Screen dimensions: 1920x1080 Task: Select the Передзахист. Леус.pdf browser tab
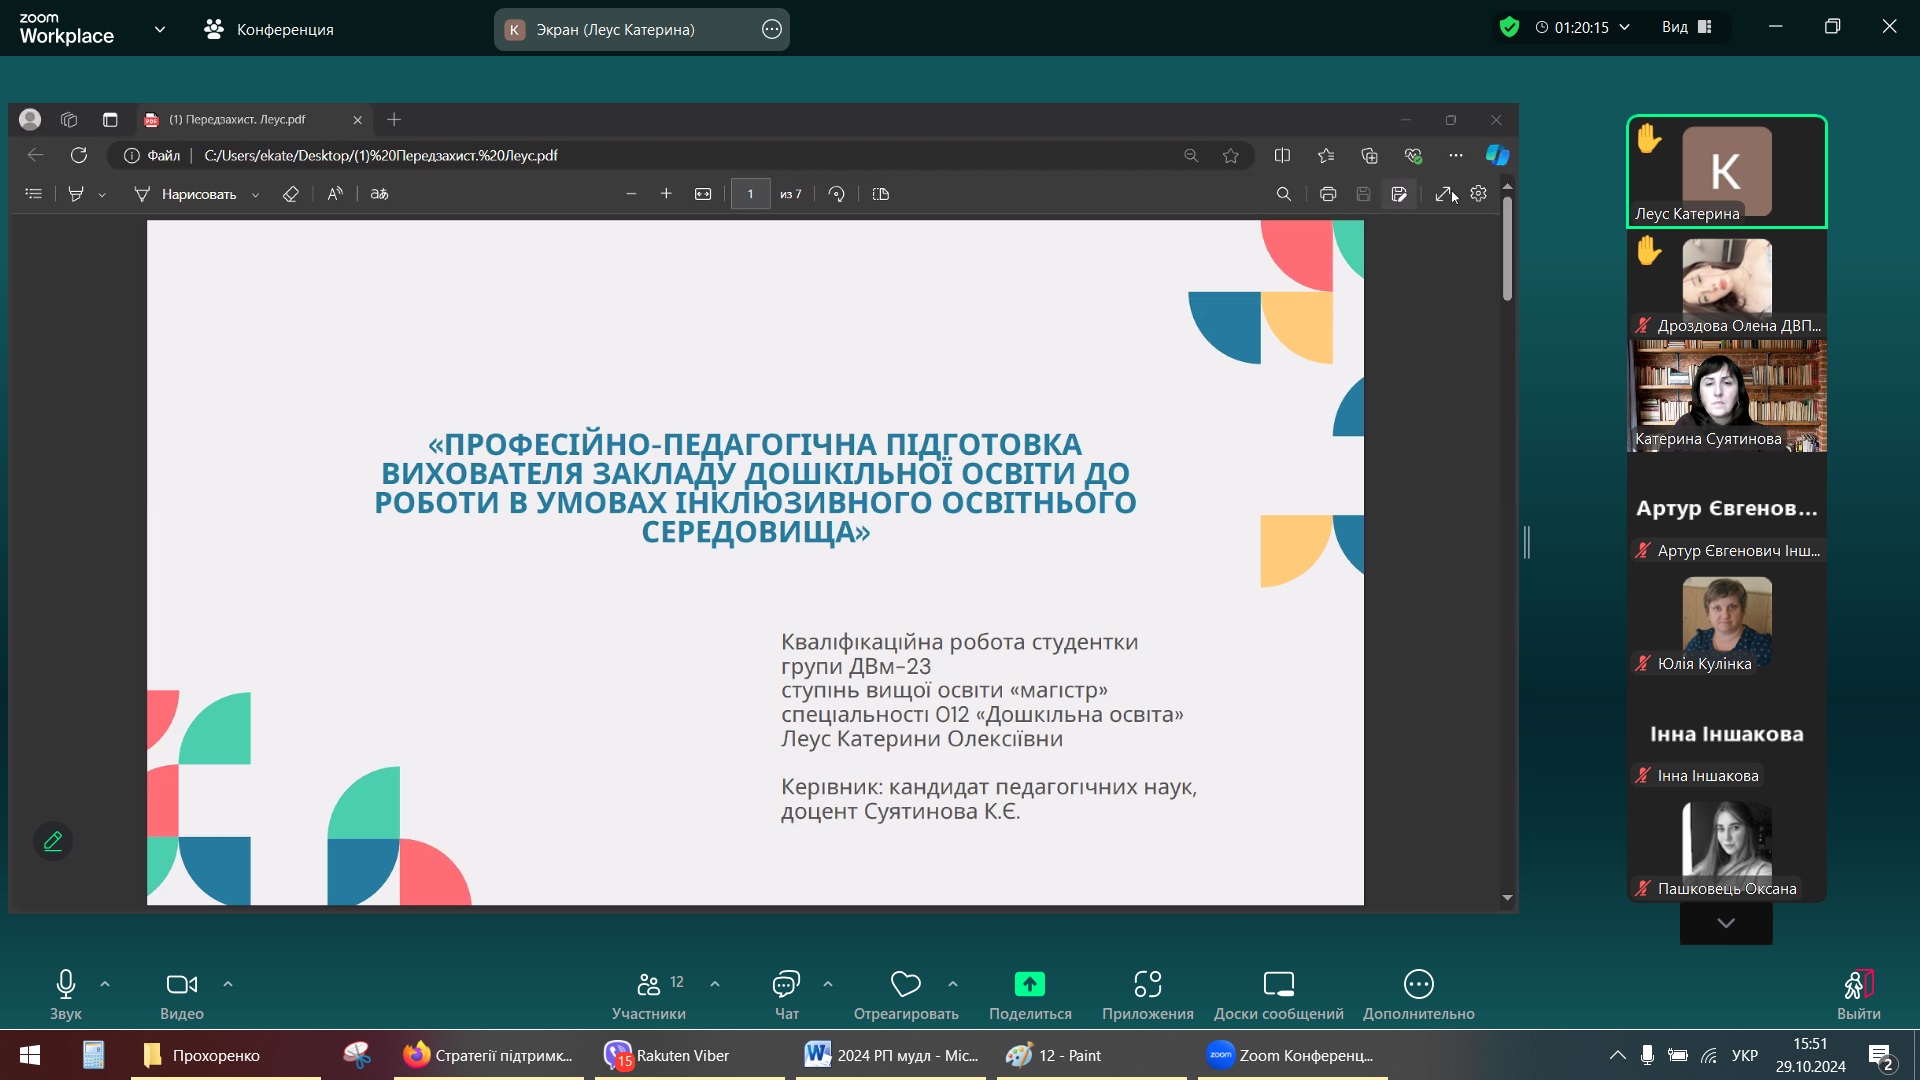tap(254, 119)
